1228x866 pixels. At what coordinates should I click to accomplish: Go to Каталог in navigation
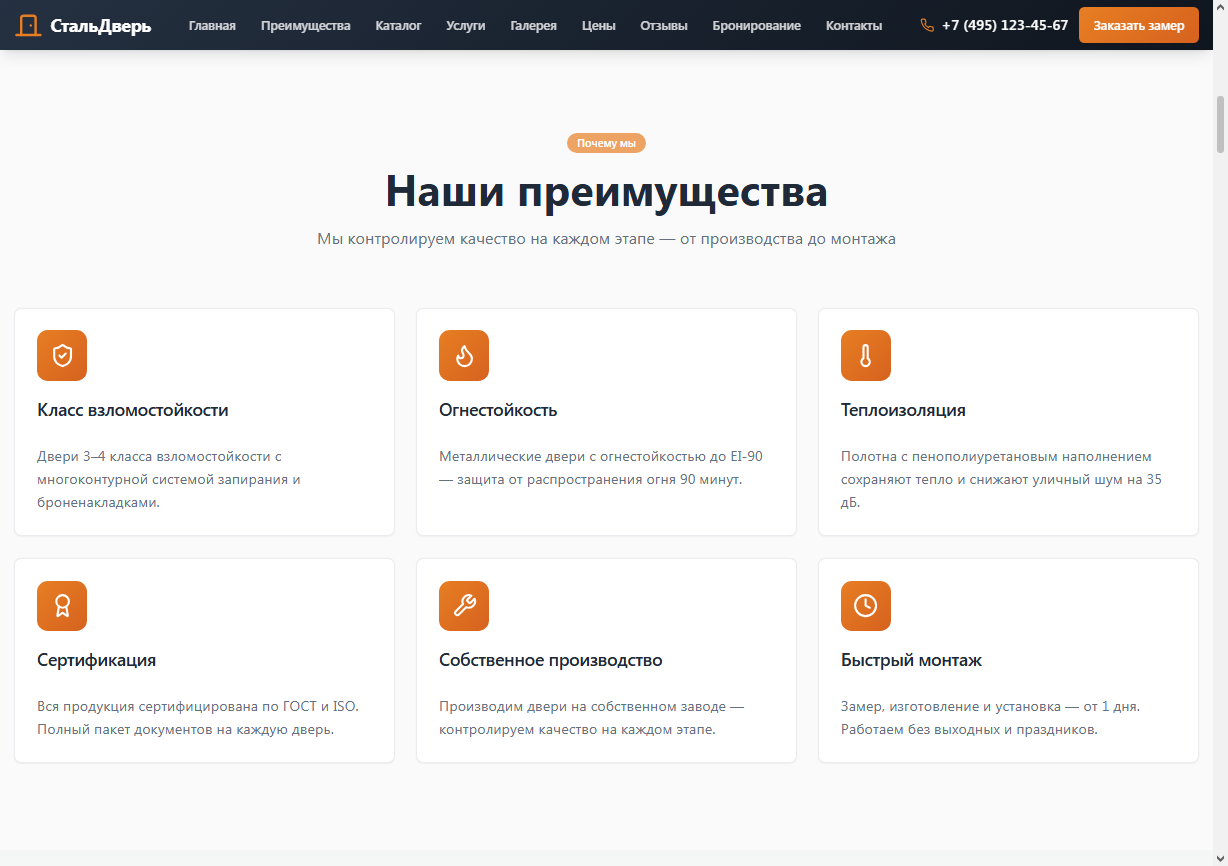(398, 25)
